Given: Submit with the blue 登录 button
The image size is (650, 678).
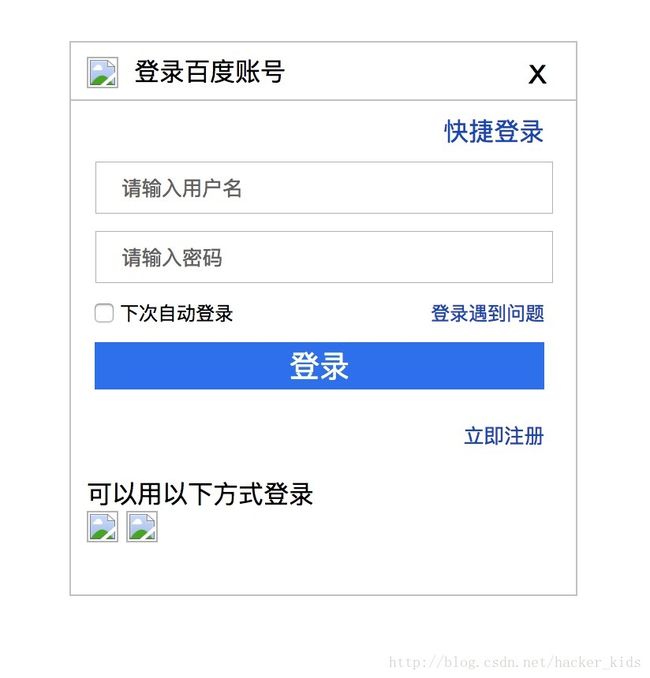Looking at the screenshot, I should pyautogui.click(x=319, y=366).
